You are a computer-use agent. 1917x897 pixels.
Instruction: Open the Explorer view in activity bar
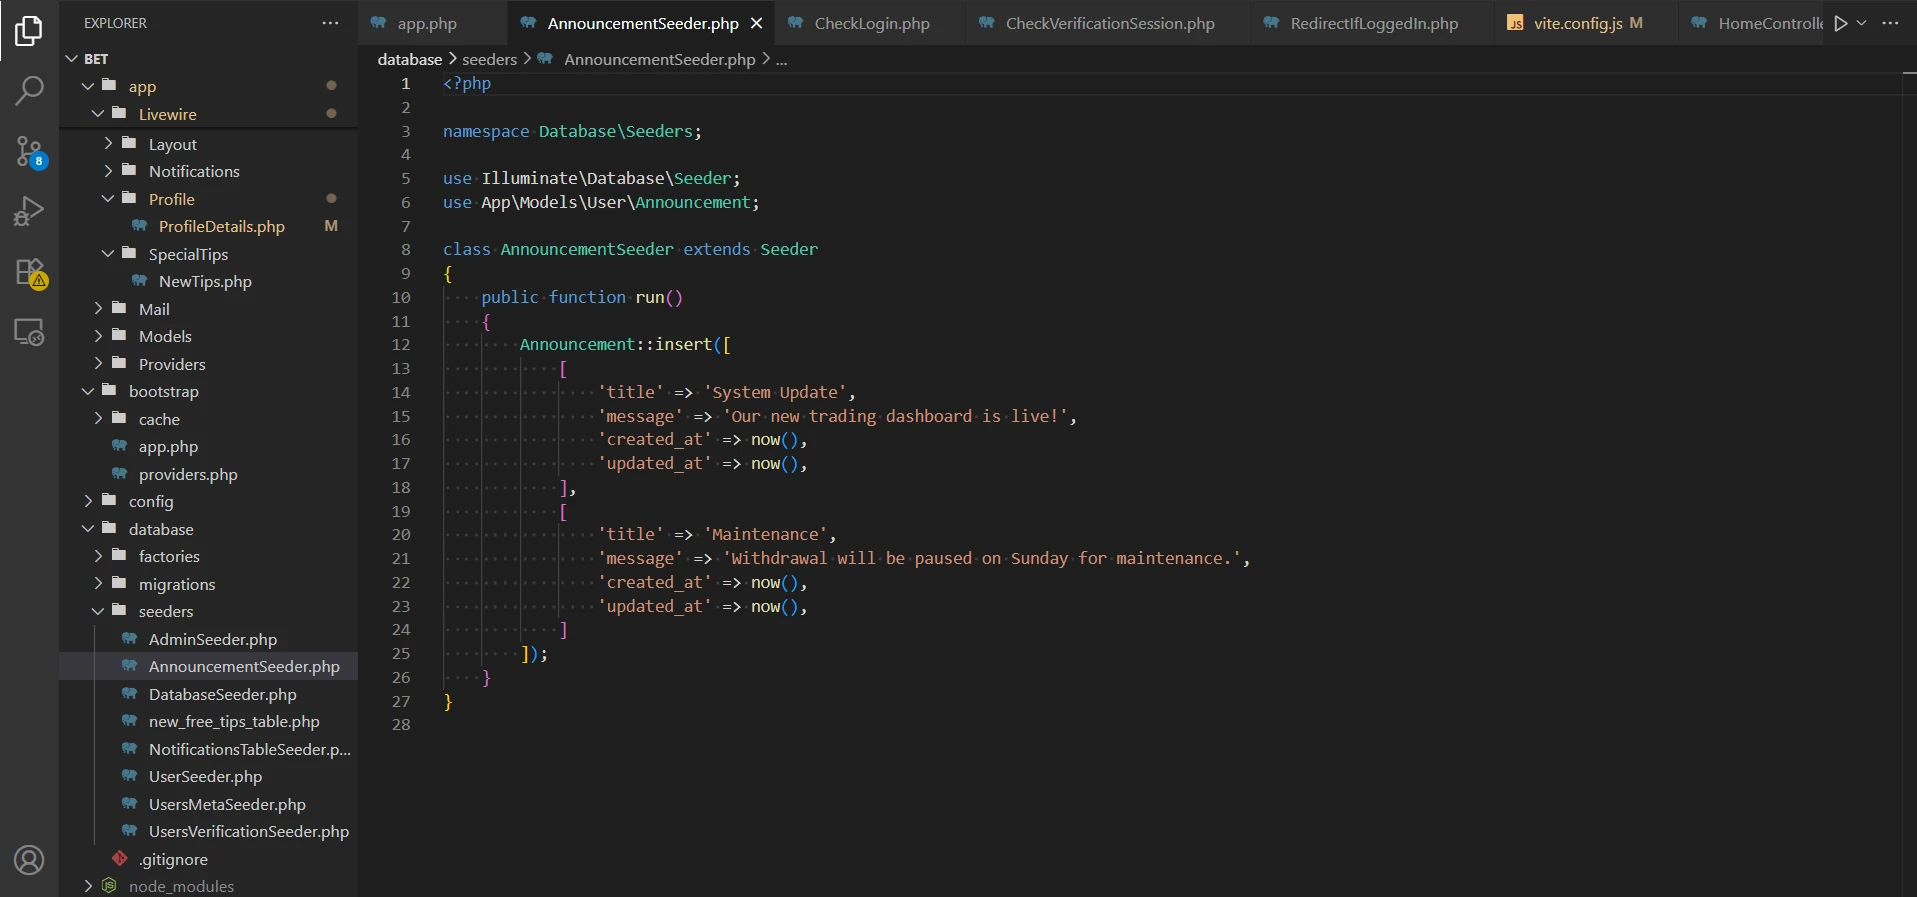[x=29, y=31]
